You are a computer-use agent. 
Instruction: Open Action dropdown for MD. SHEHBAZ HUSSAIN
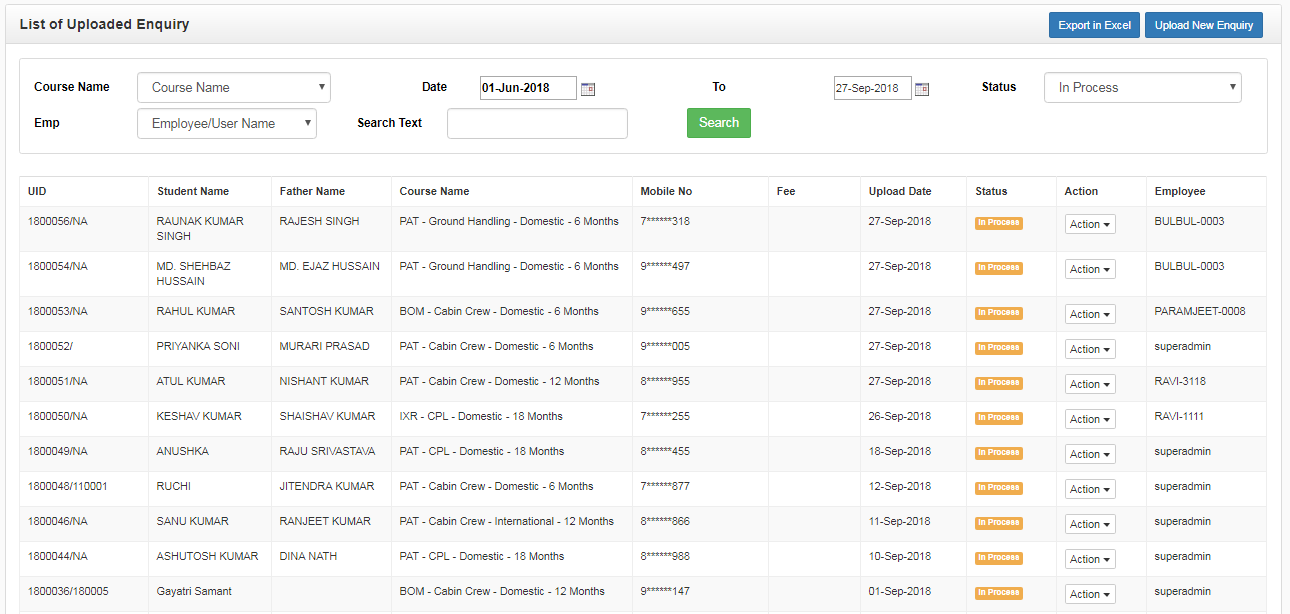pos(1090,269)
